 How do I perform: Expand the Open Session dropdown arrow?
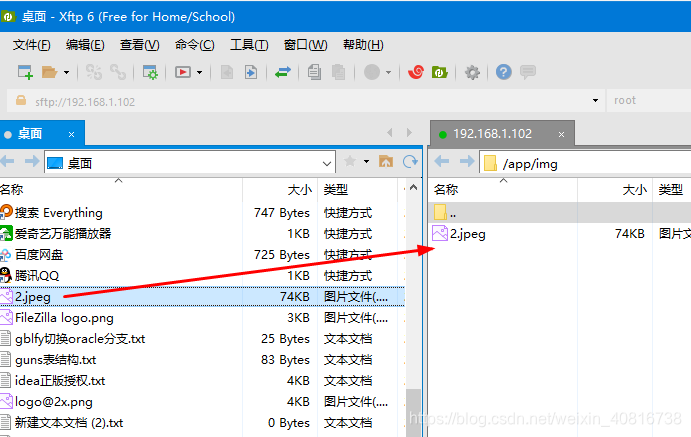click(67, 72)
